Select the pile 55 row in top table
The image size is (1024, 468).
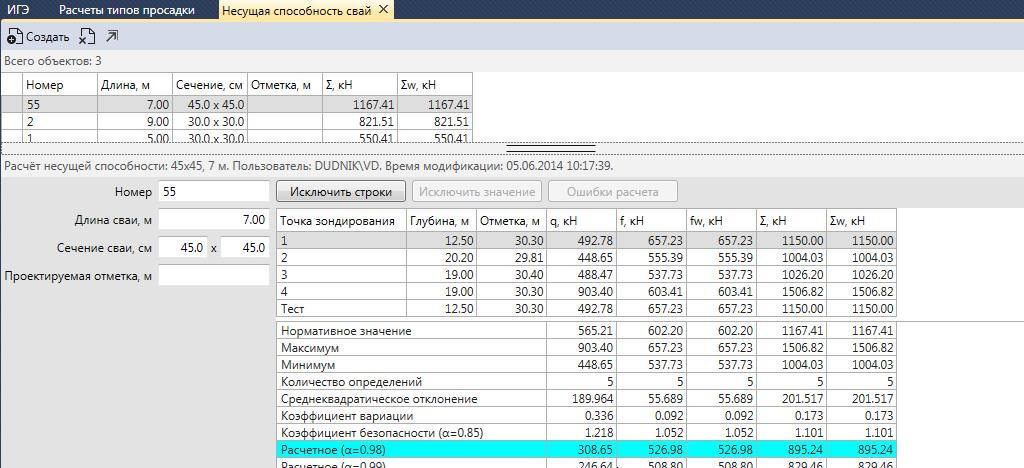coord(236,103)
